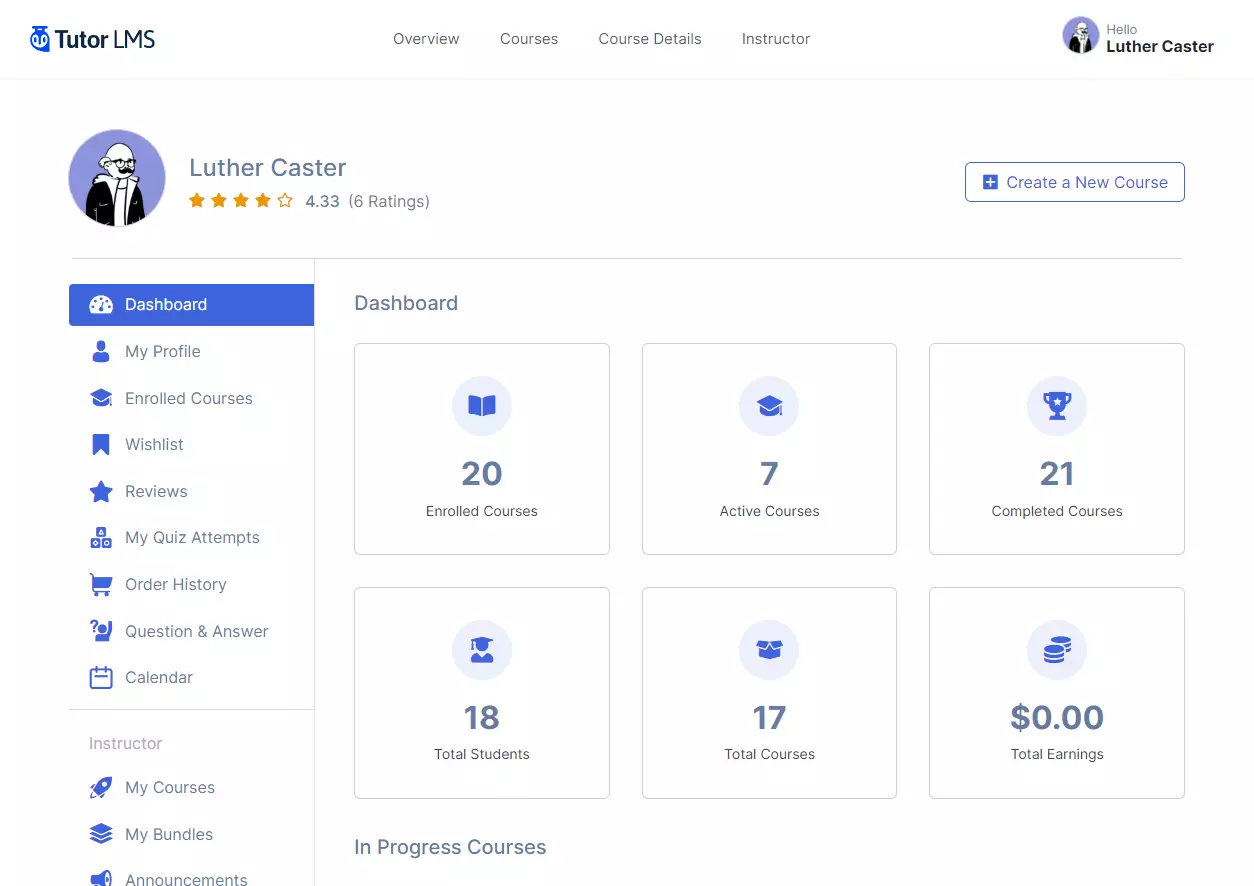Viewport: 1254px width, 886px height.
Task: Click the Calendar icon in sidebar
Action: 101,677
